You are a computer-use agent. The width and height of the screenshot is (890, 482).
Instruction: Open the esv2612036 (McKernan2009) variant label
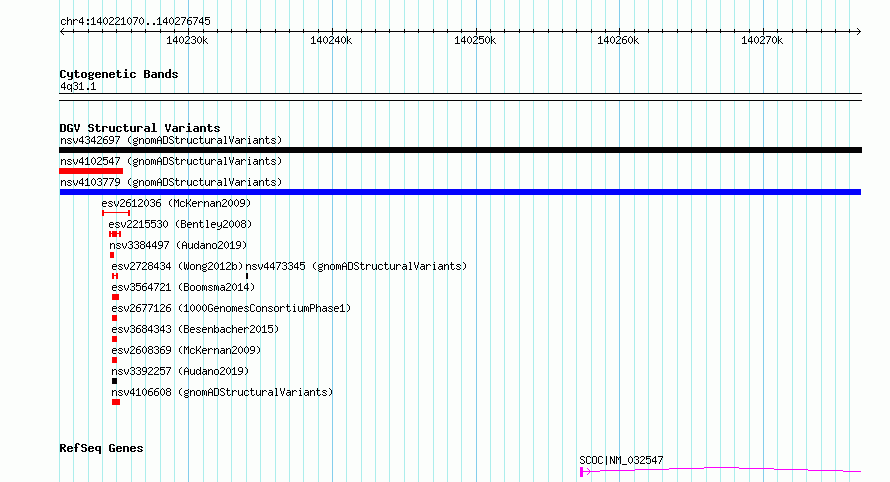pyautogui.click(x=176, y=203)
